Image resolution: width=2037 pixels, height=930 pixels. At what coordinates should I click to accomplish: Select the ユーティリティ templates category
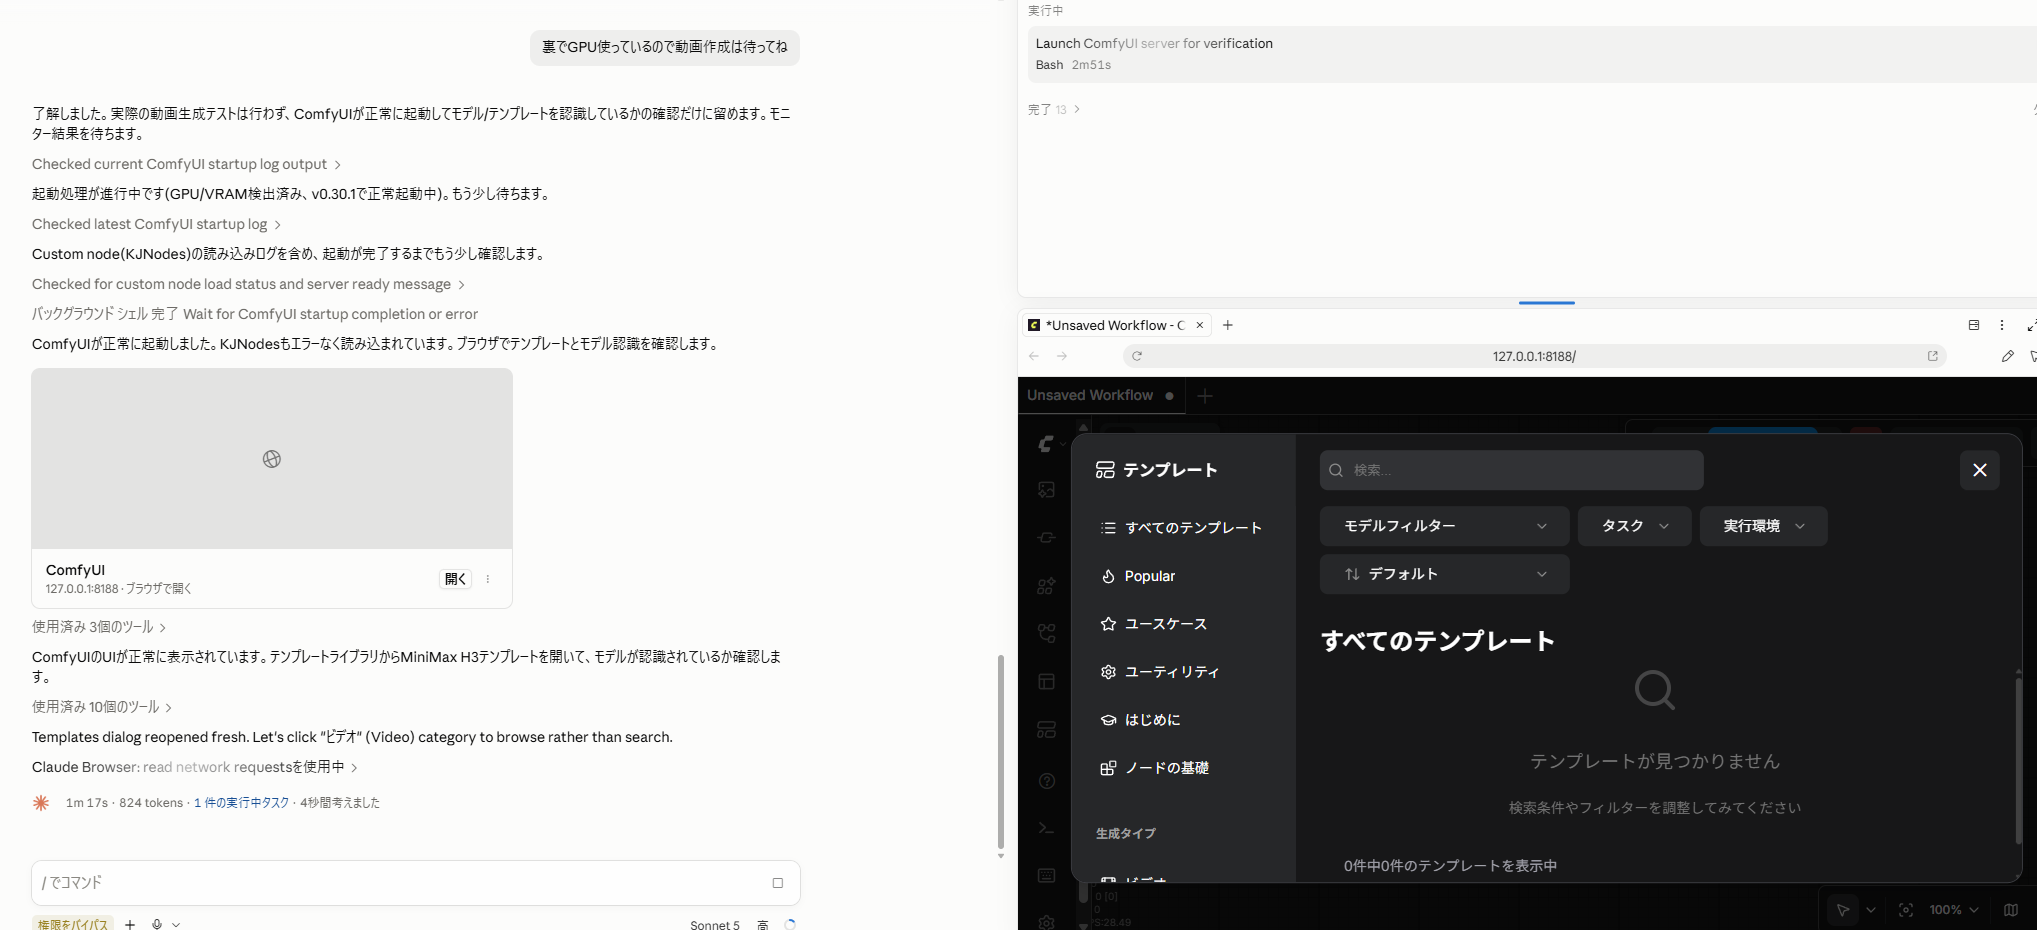click(1182, 672)
